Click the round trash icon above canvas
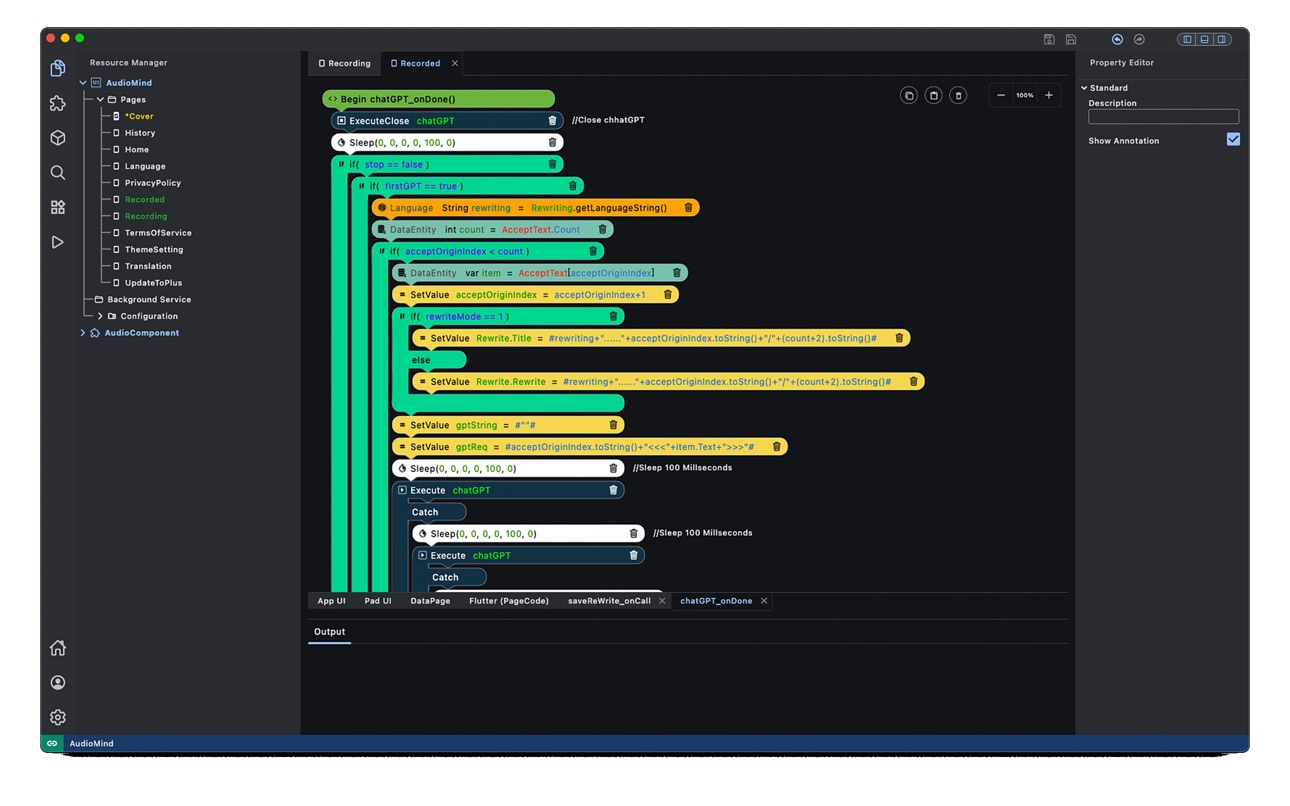Viewport: 1290px width, 806px height. (x=958, y=96)
